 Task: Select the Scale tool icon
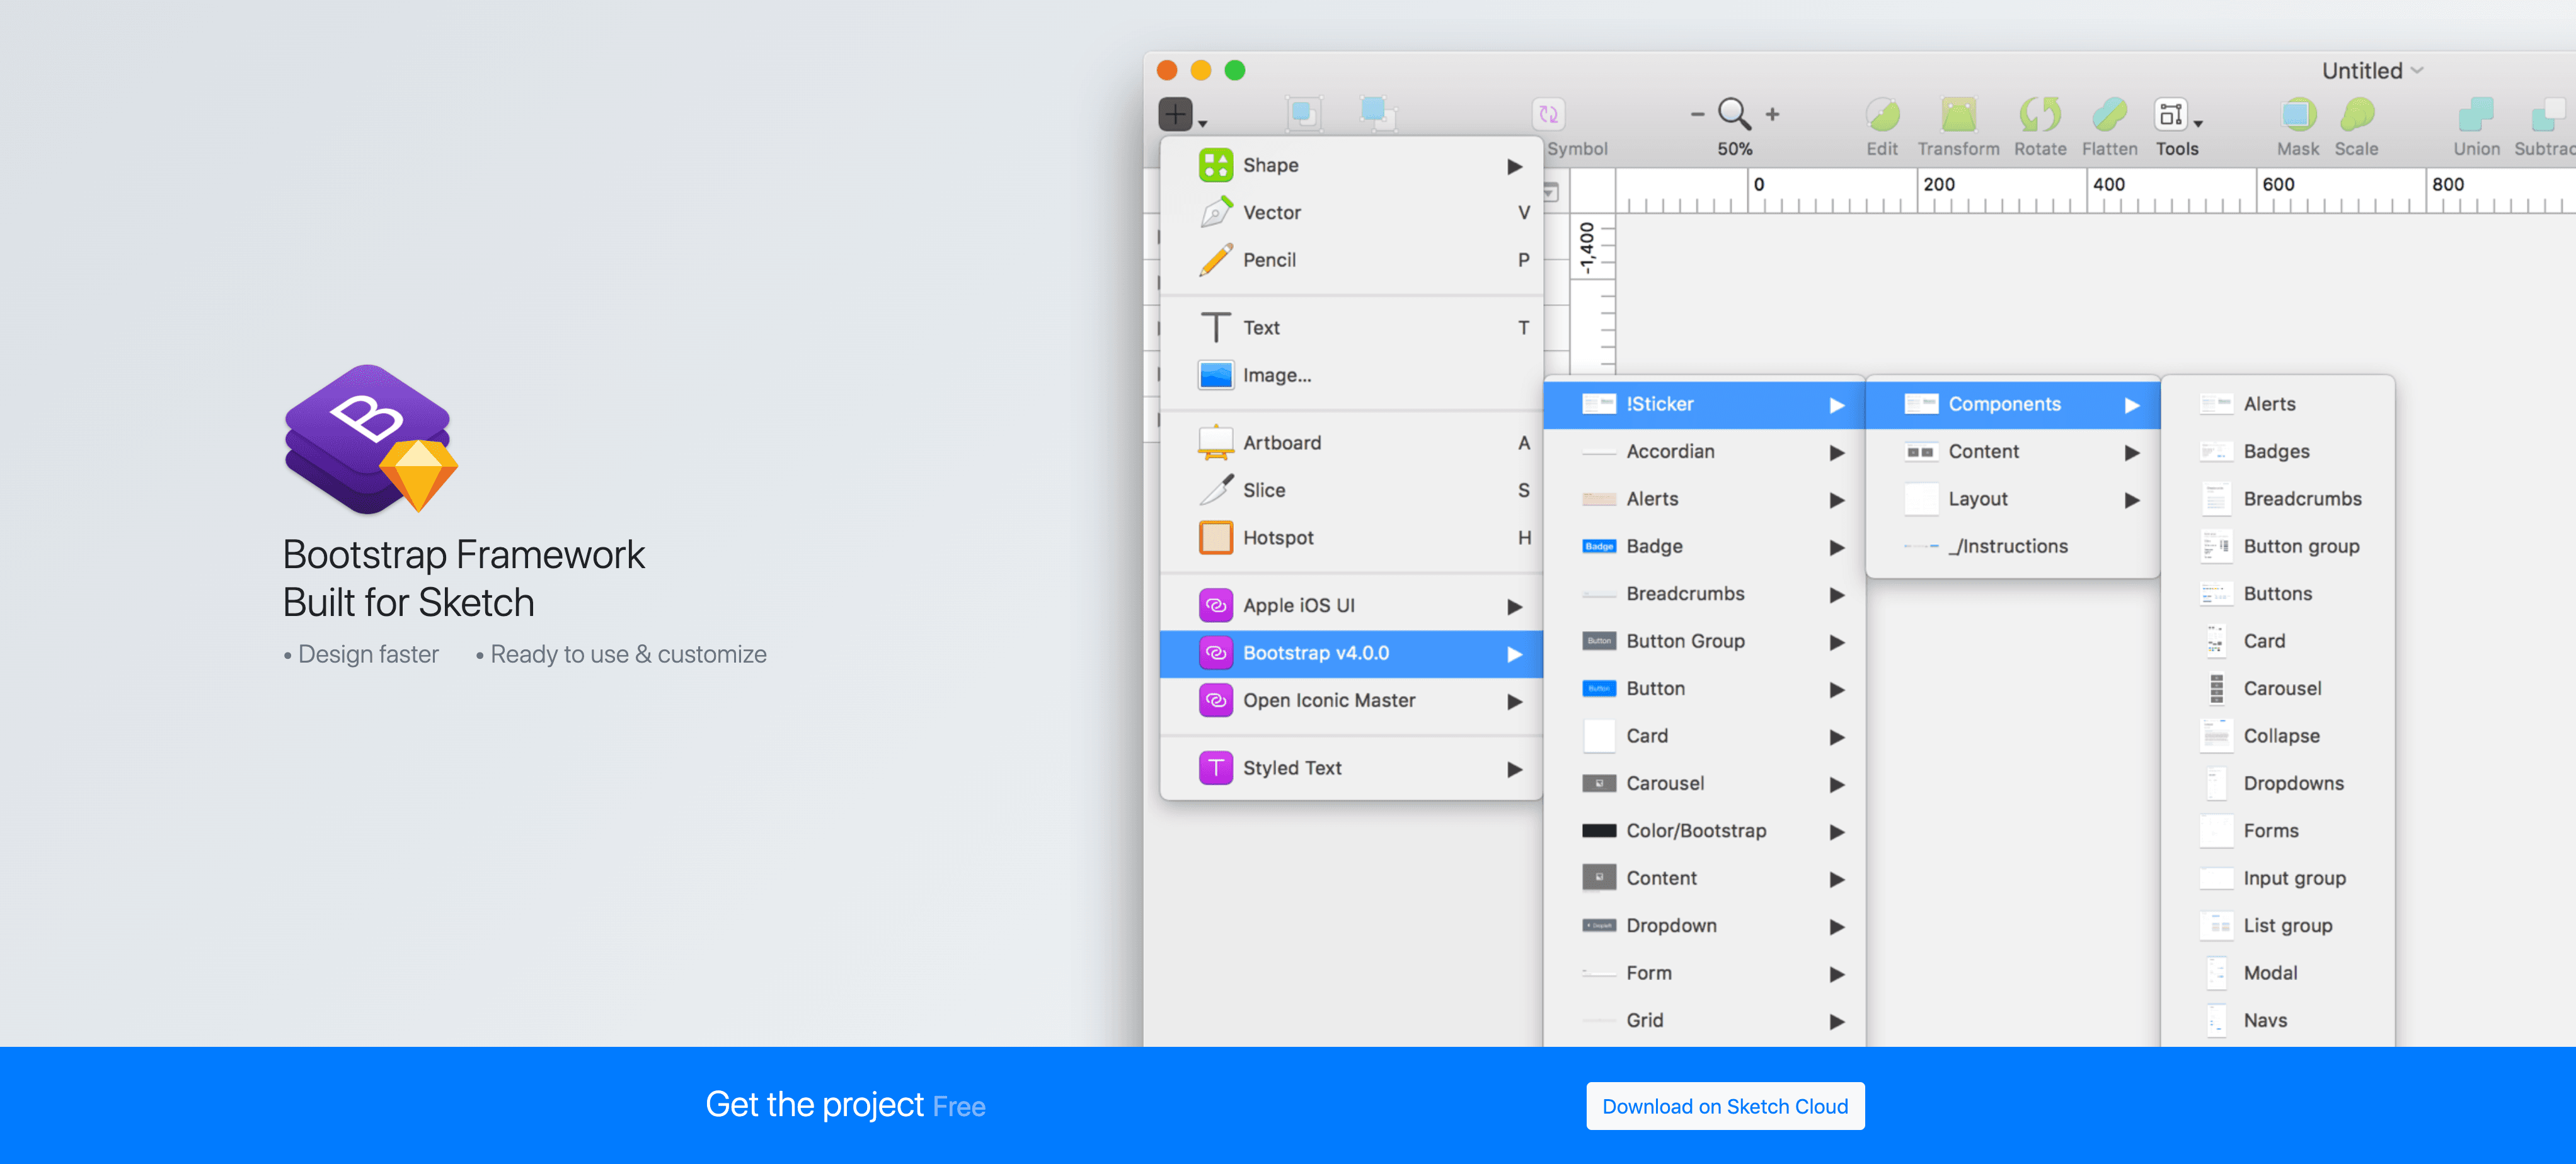2356,115
